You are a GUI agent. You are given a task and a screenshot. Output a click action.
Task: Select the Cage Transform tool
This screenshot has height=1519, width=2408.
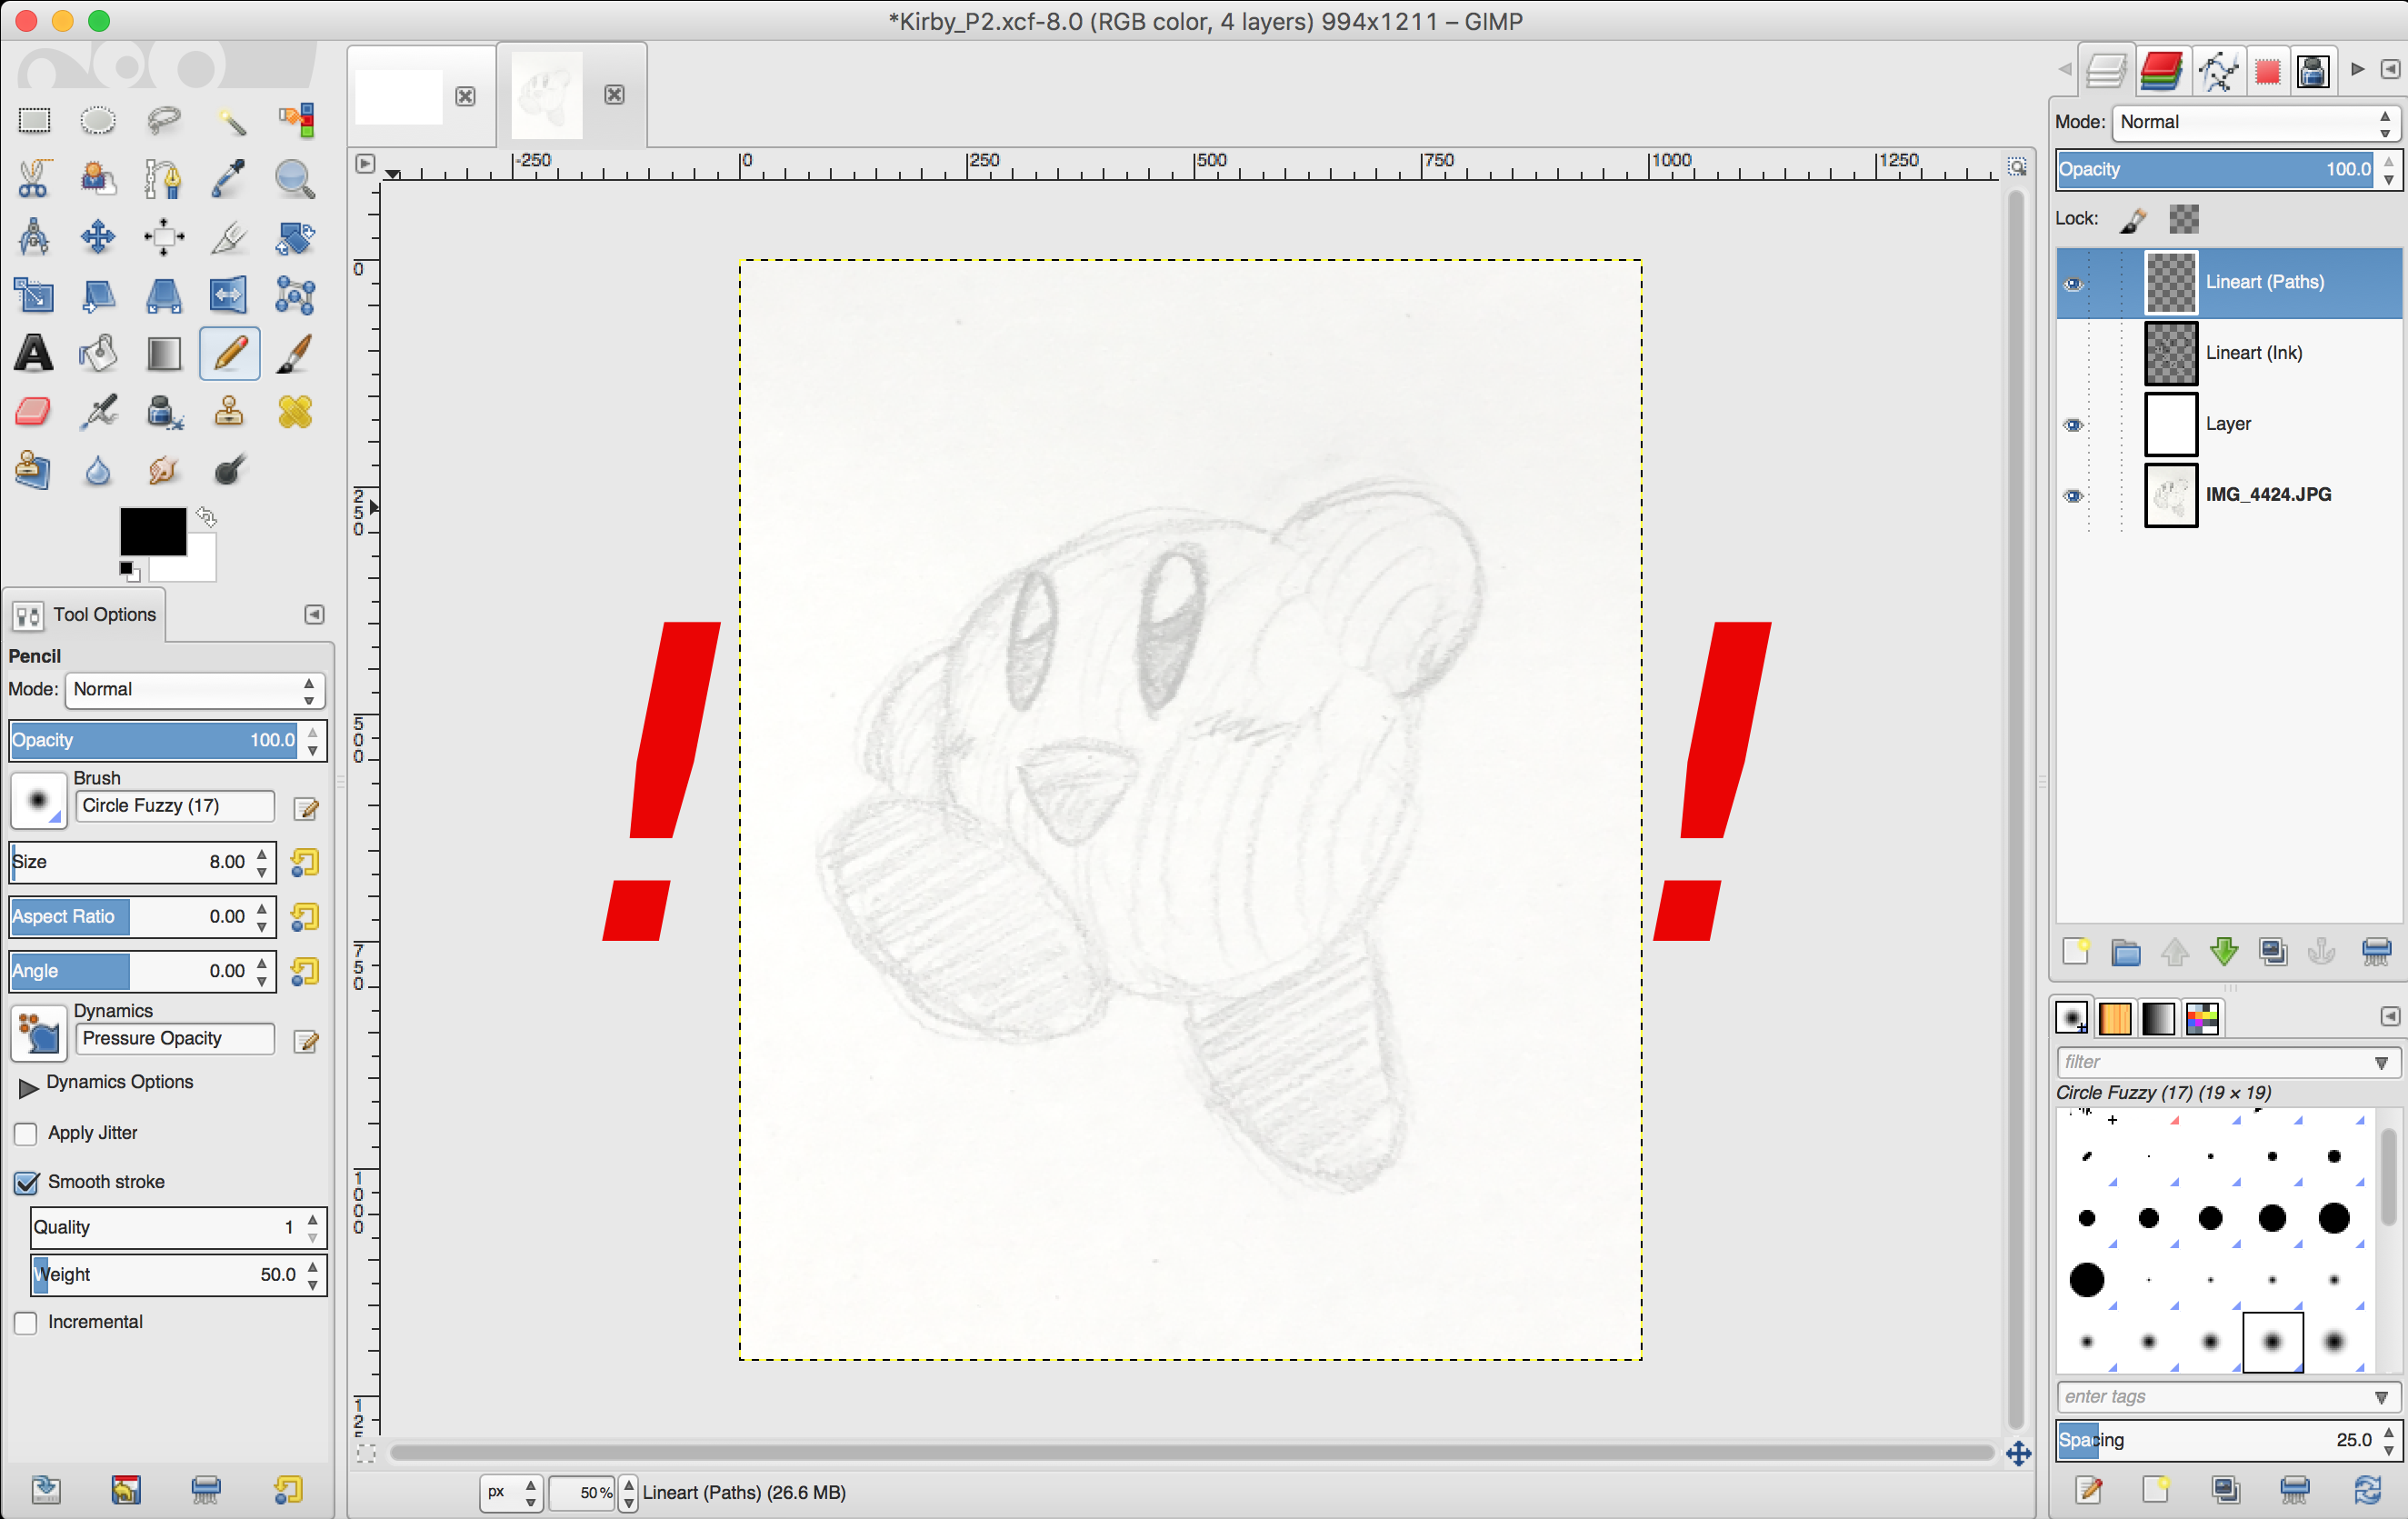[295, 295]
